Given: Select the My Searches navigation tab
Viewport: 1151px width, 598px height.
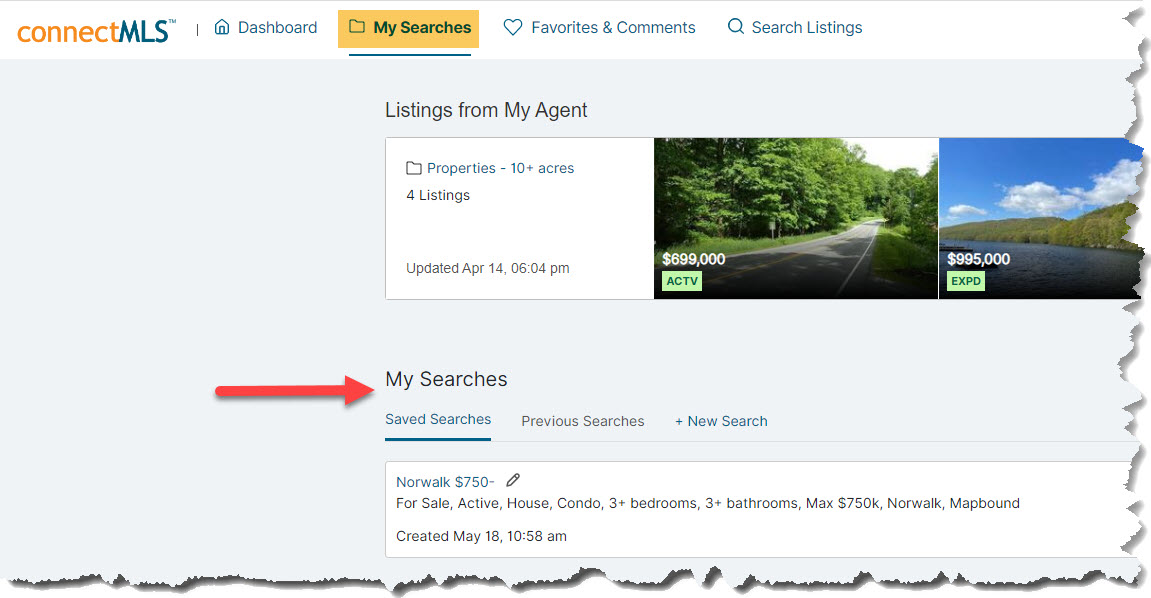Looking at the screenshot, I should coord(408,29).
